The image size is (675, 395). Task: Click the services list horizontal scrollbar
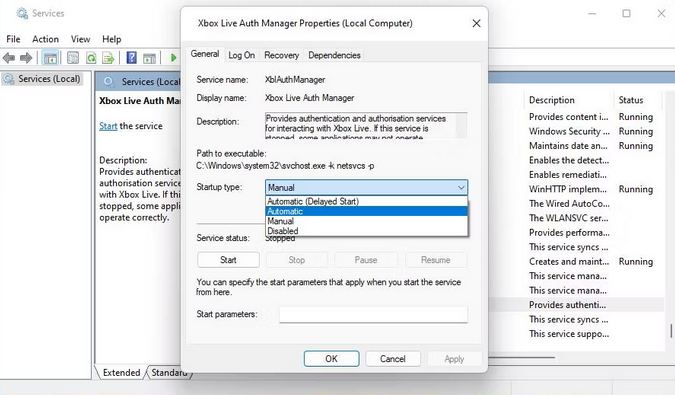pos(522,357)
